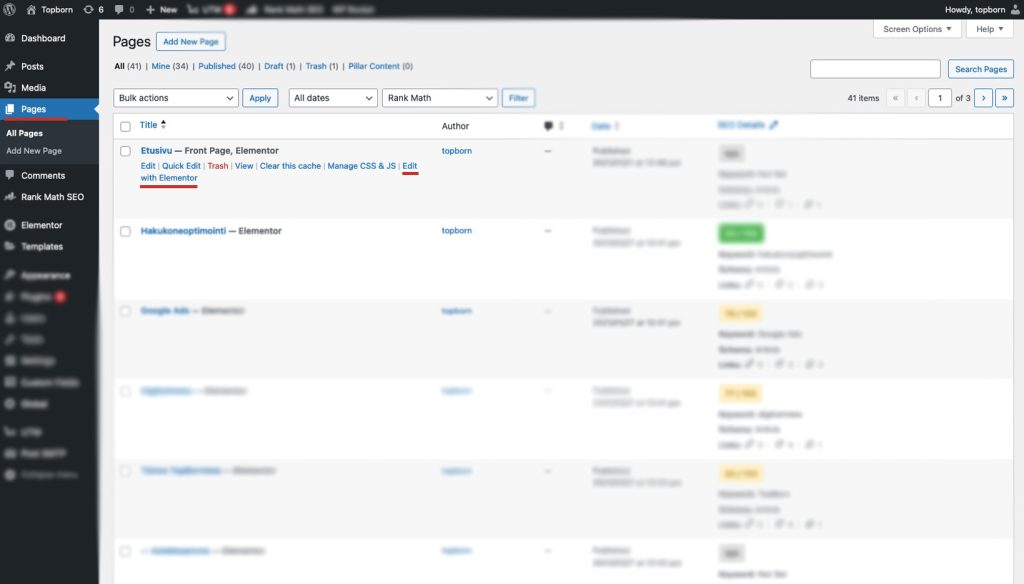1024x584 pixels.
Task: Toggle the select all pages checkbox
Action: coord(125,126)
